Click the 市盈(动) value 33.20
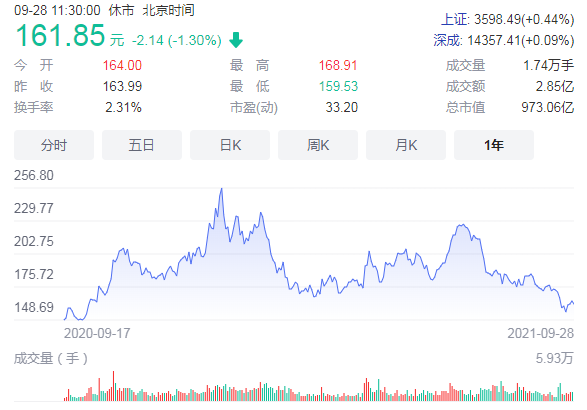The image size is (587, 410). (341, 107)
